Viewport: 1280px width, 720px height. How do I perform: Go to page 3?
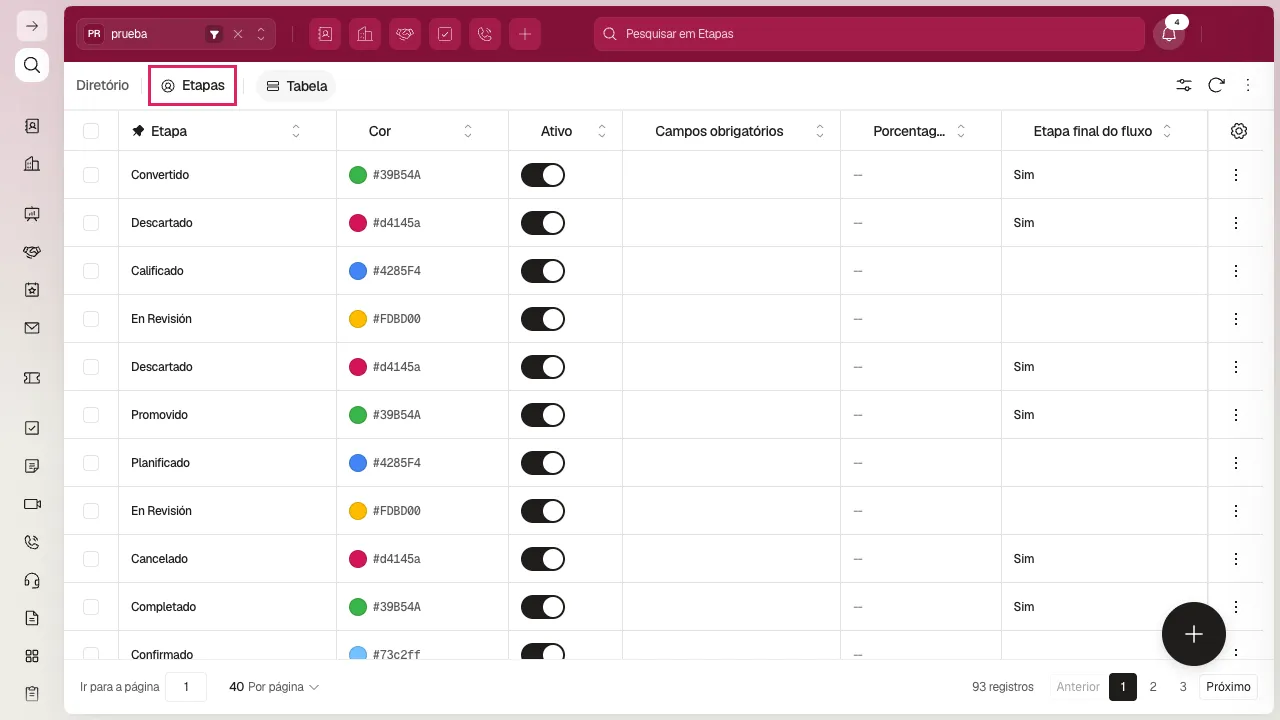pos(1183,687)
